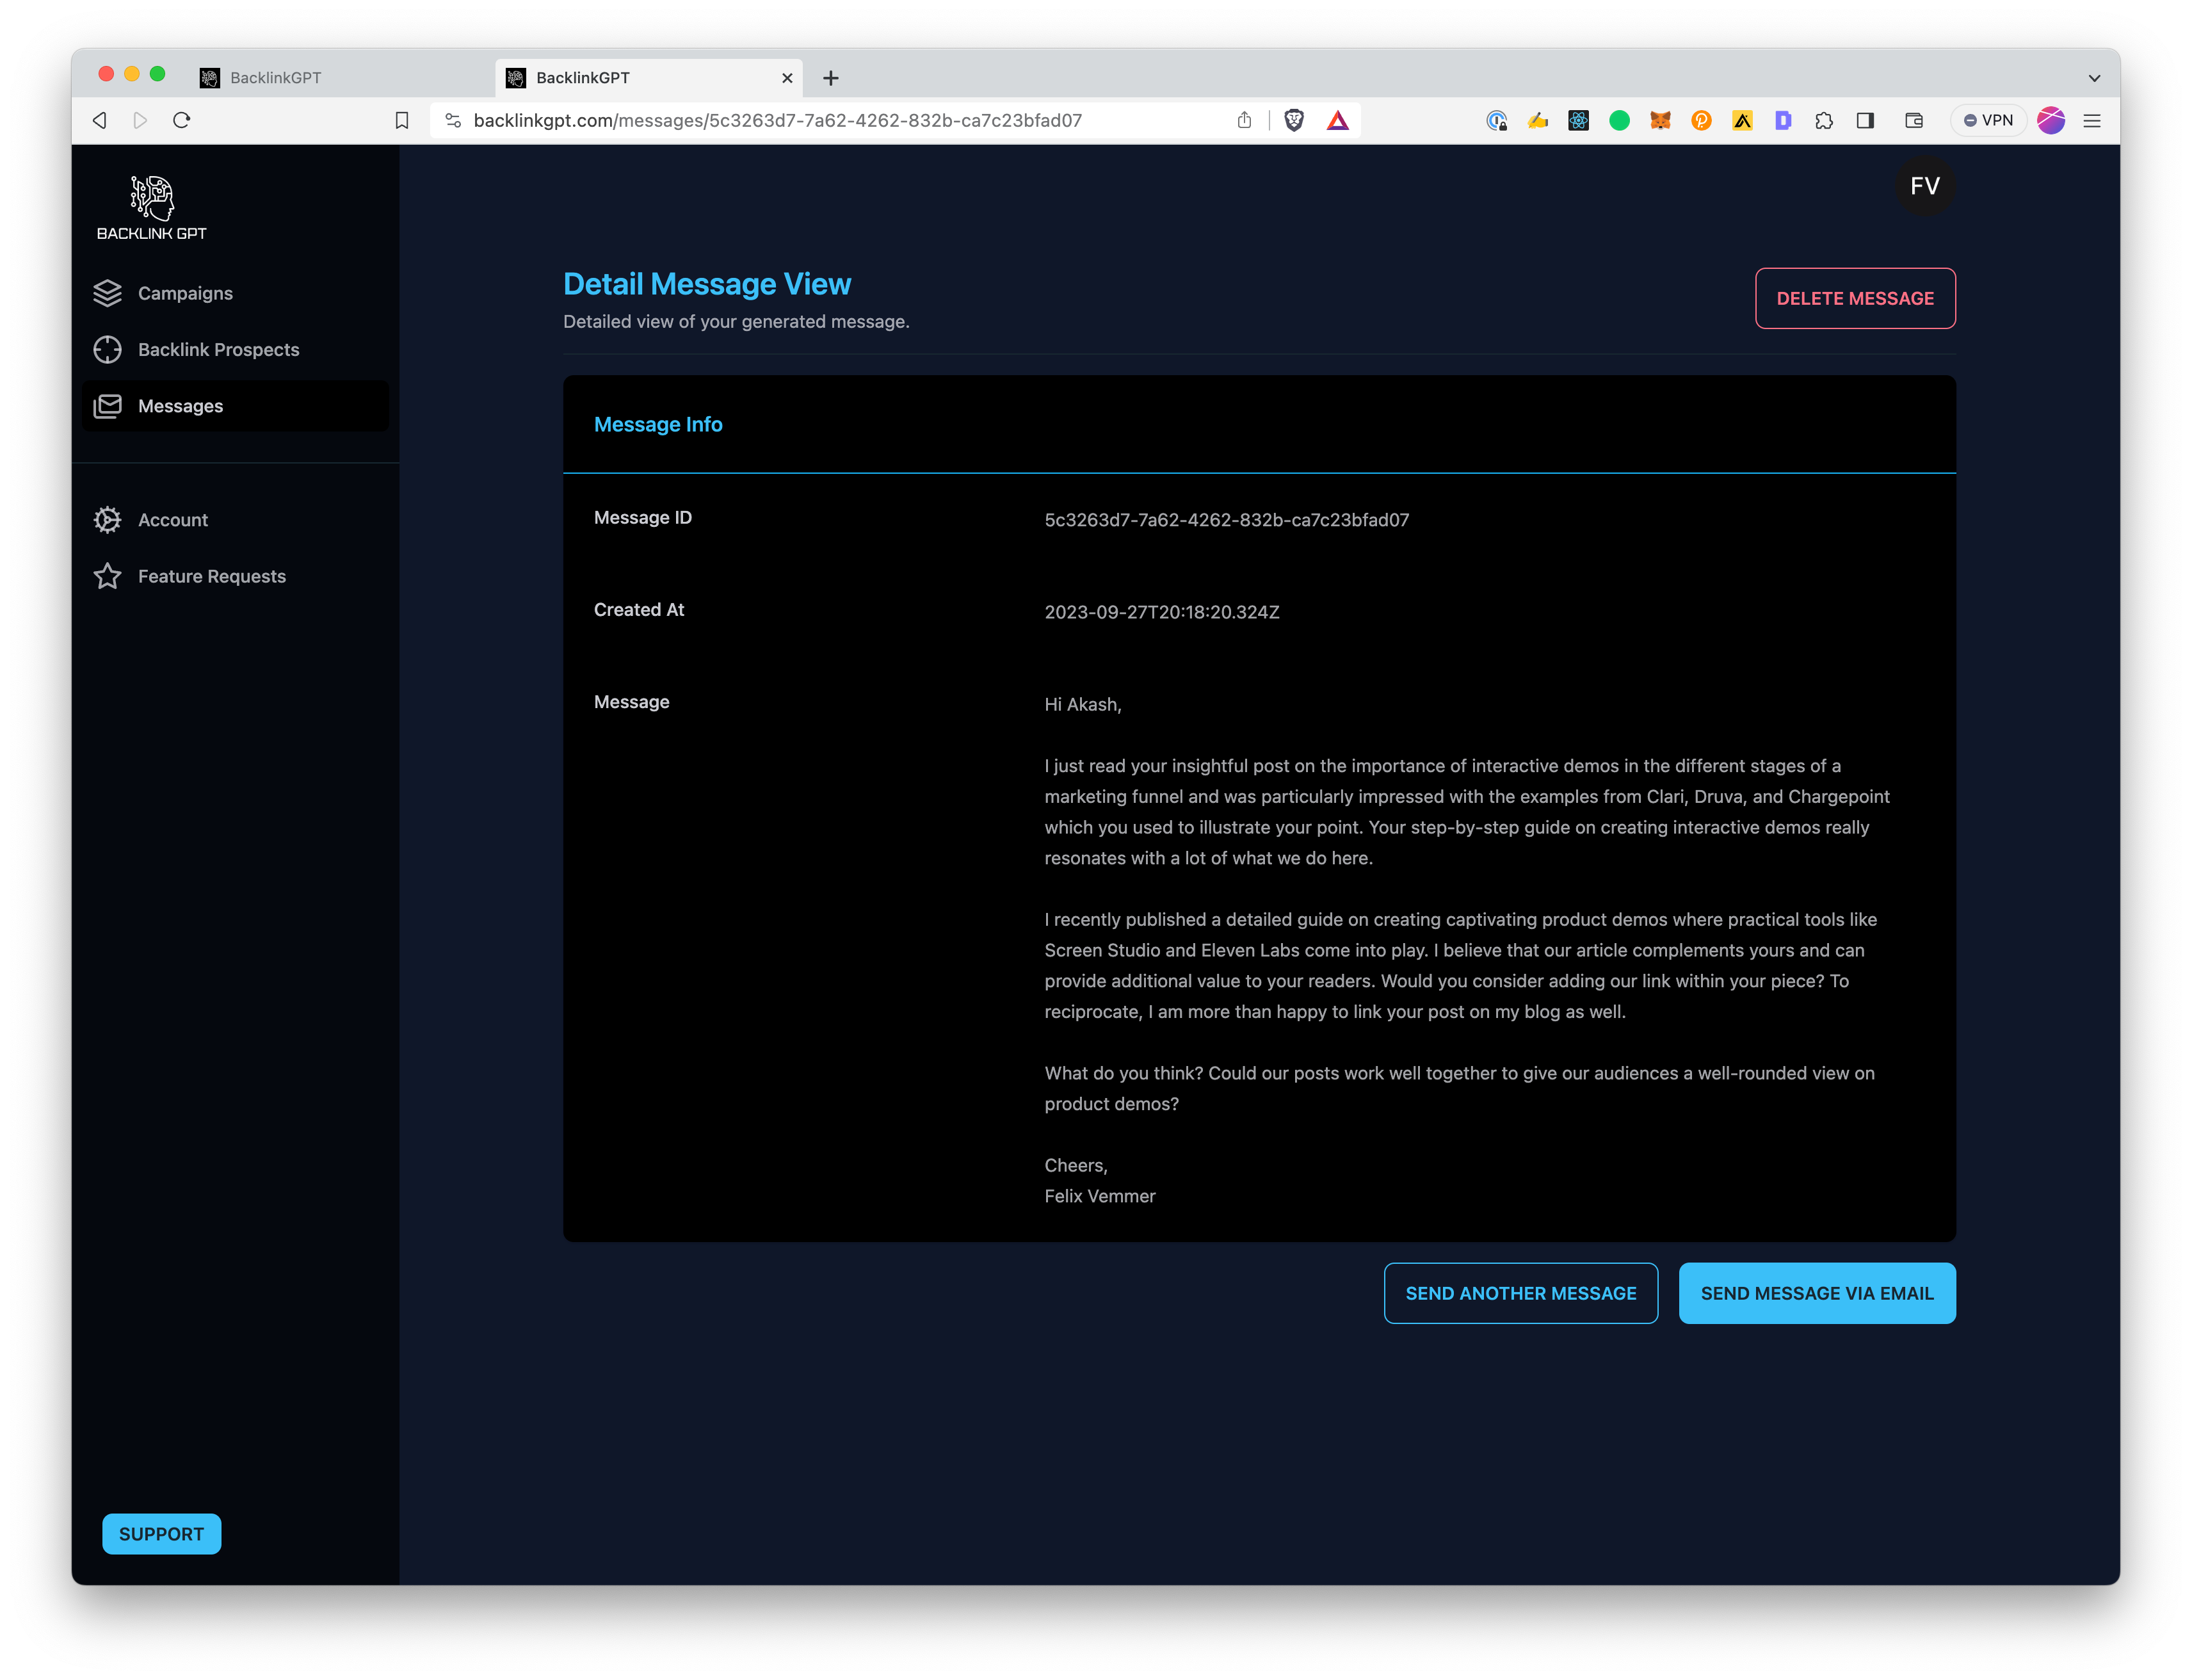Screen dimensions: 2192x1680
Task: Click the Feature Requests star icon
Action: [108, 576]
